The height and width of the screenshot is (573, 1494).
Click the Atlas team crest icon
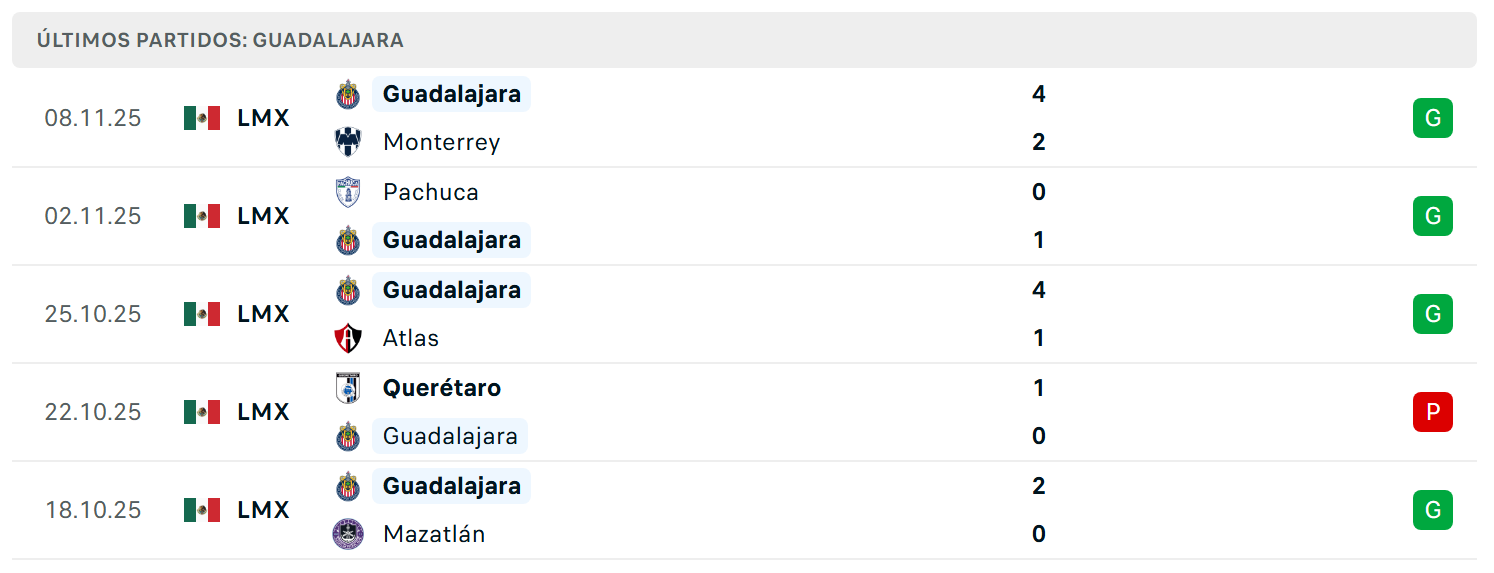point(348,338)
